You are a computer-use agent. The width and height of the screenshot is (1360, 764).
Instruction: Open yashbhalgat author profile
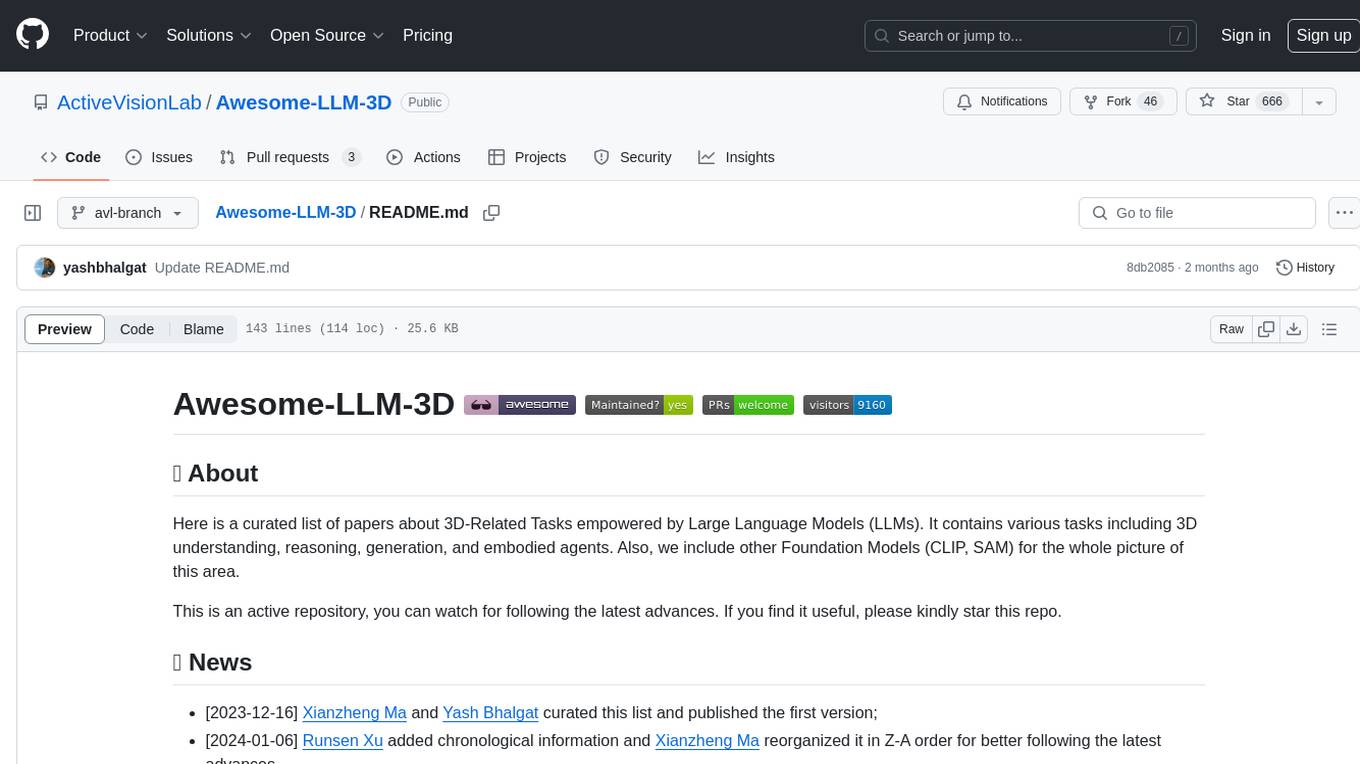tap(105, 267)
